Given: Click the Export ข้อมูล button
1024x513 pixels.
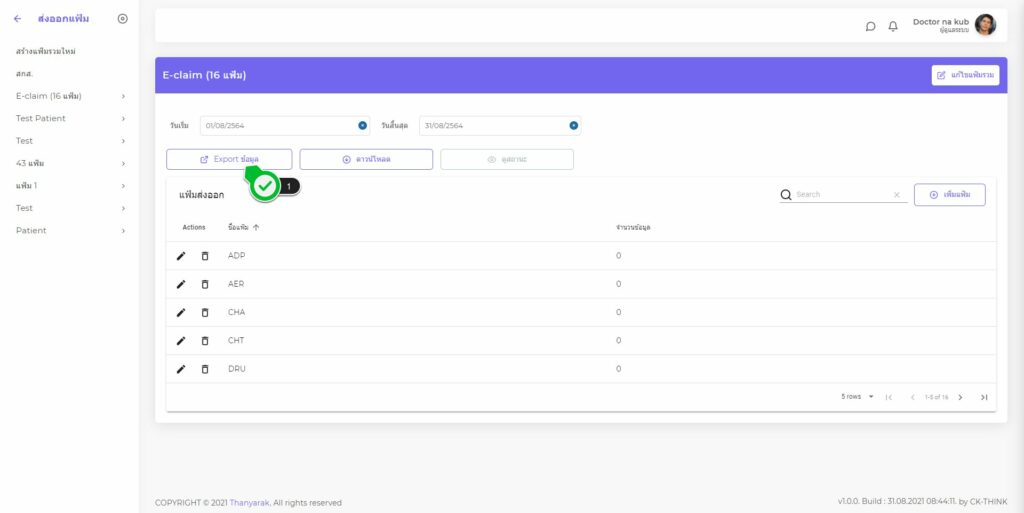Looking at the screenshot, I should 229,159.
